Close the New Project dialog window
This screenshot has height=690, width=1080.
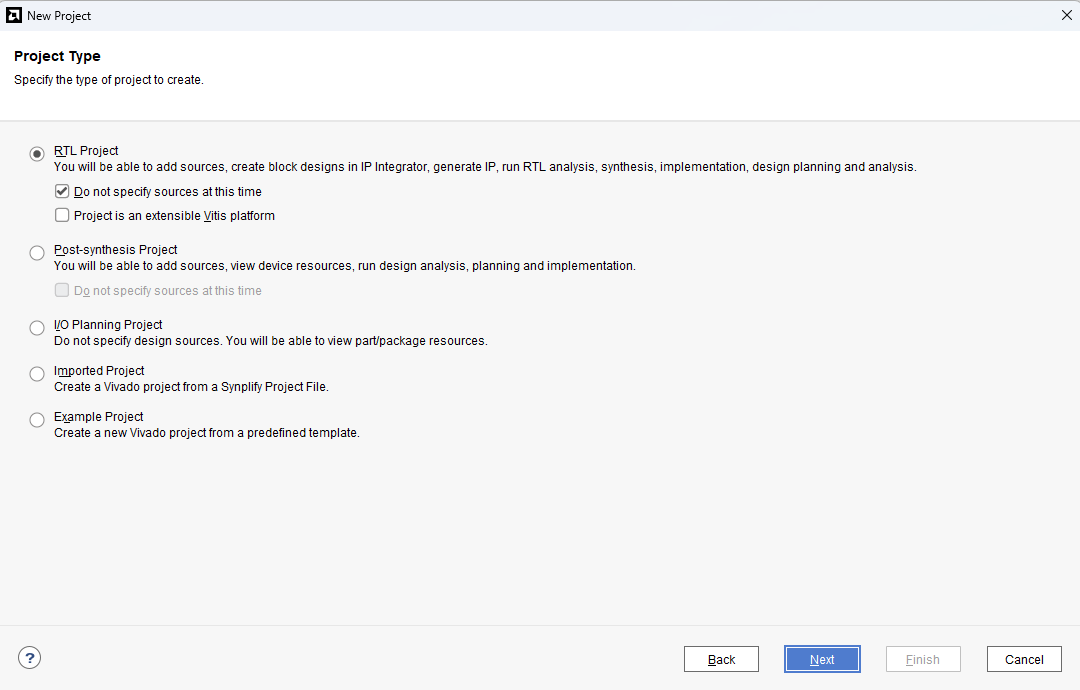[x=1066, y=15]
